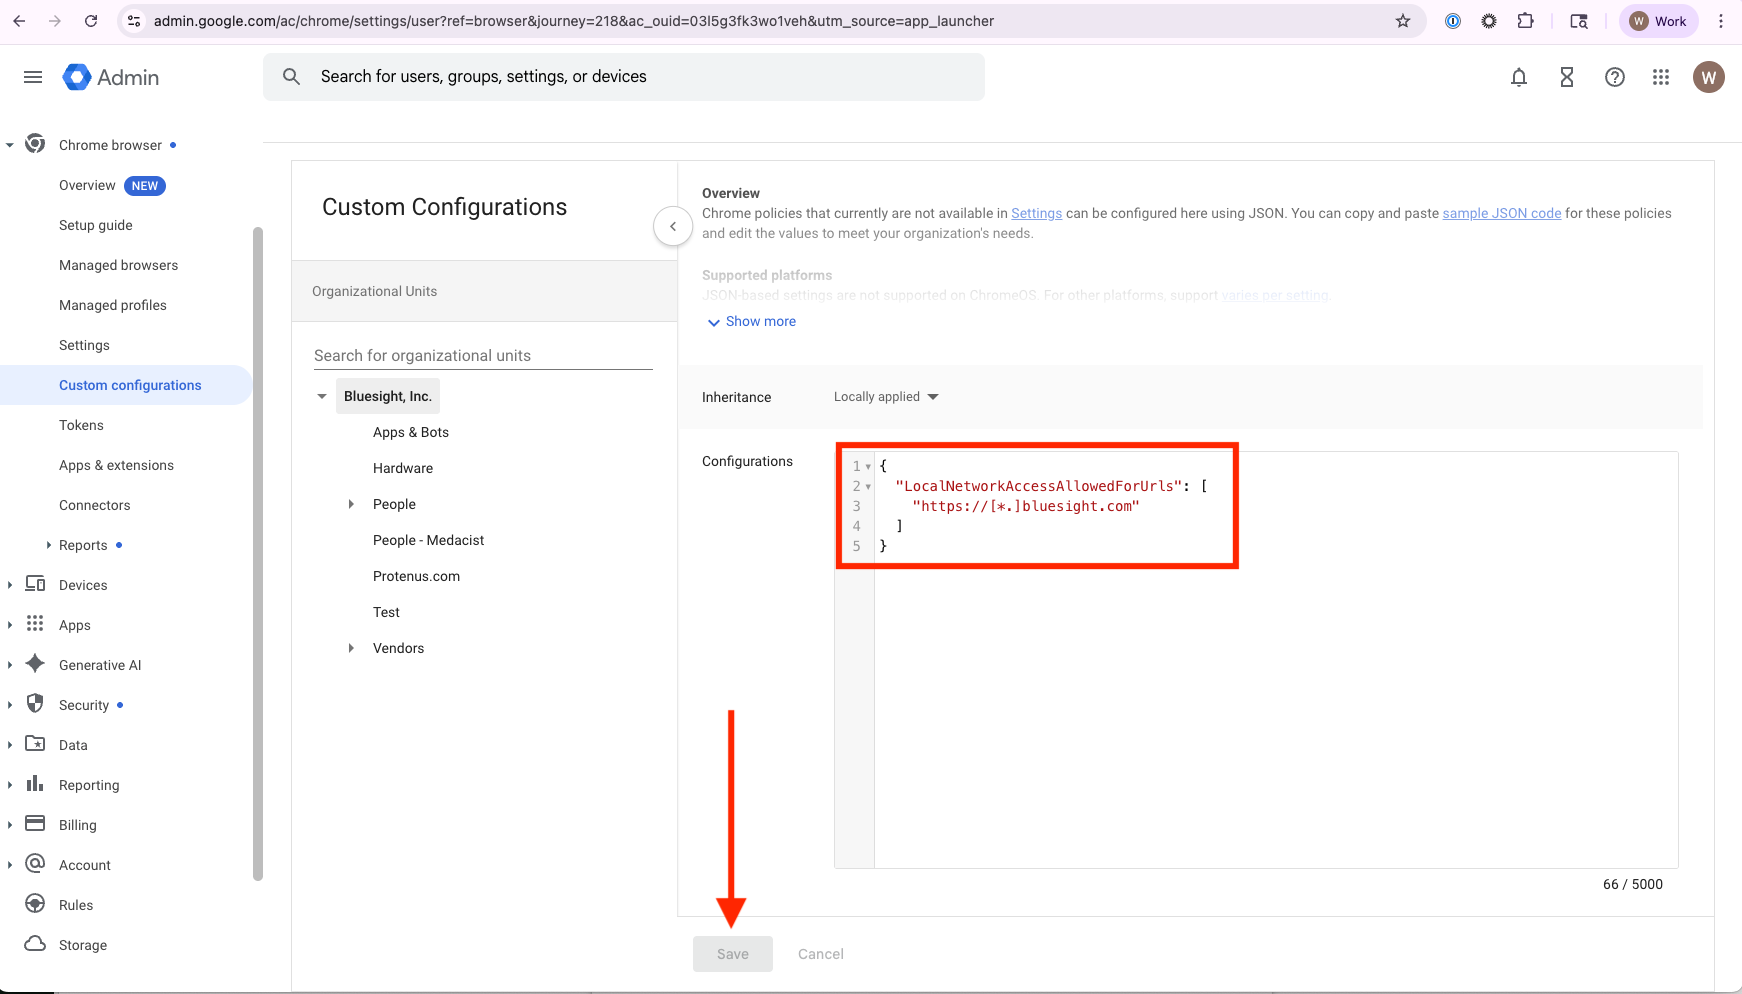Click the Billing card icon
This screenshot has width=1742, height=994.
click(x=35, y=824)
